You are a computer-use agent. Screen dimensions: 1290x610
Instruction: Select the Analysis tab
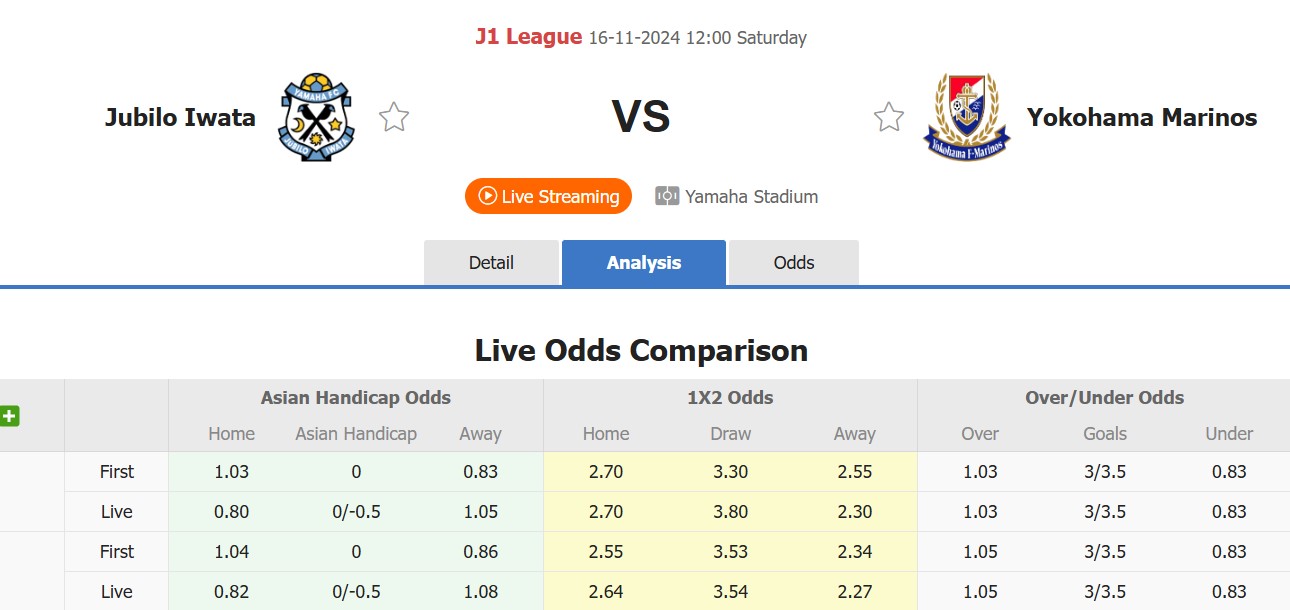pyautogui.click(x=643, y=262)
